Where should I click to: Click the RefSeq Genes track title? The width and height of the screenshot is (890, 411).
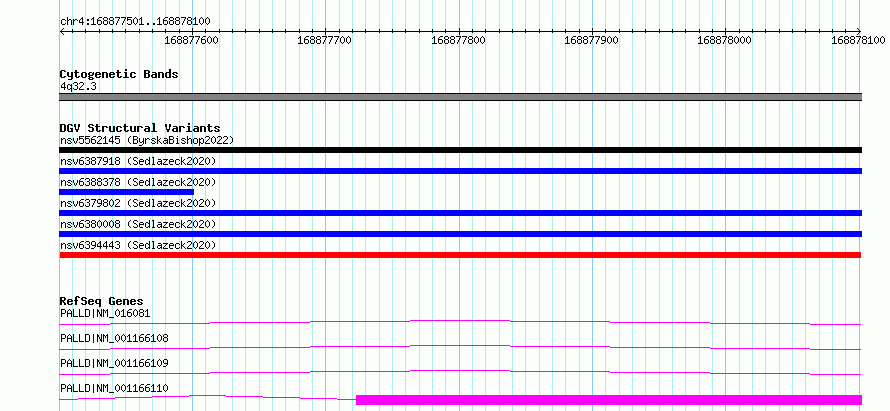[102, 301]
